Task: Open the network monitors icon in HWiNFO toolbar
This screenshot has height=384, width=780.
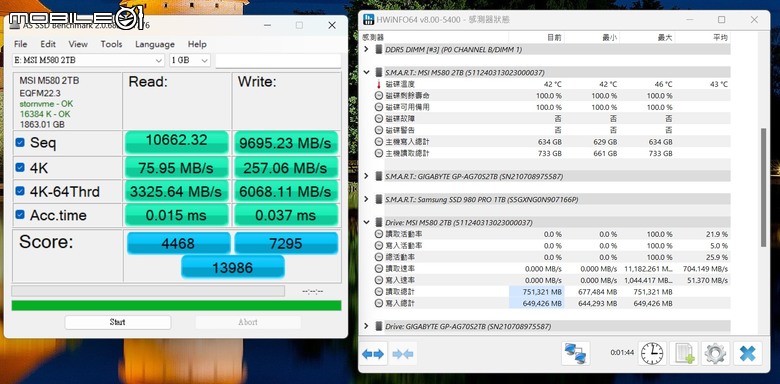Action: coord(576,353)
